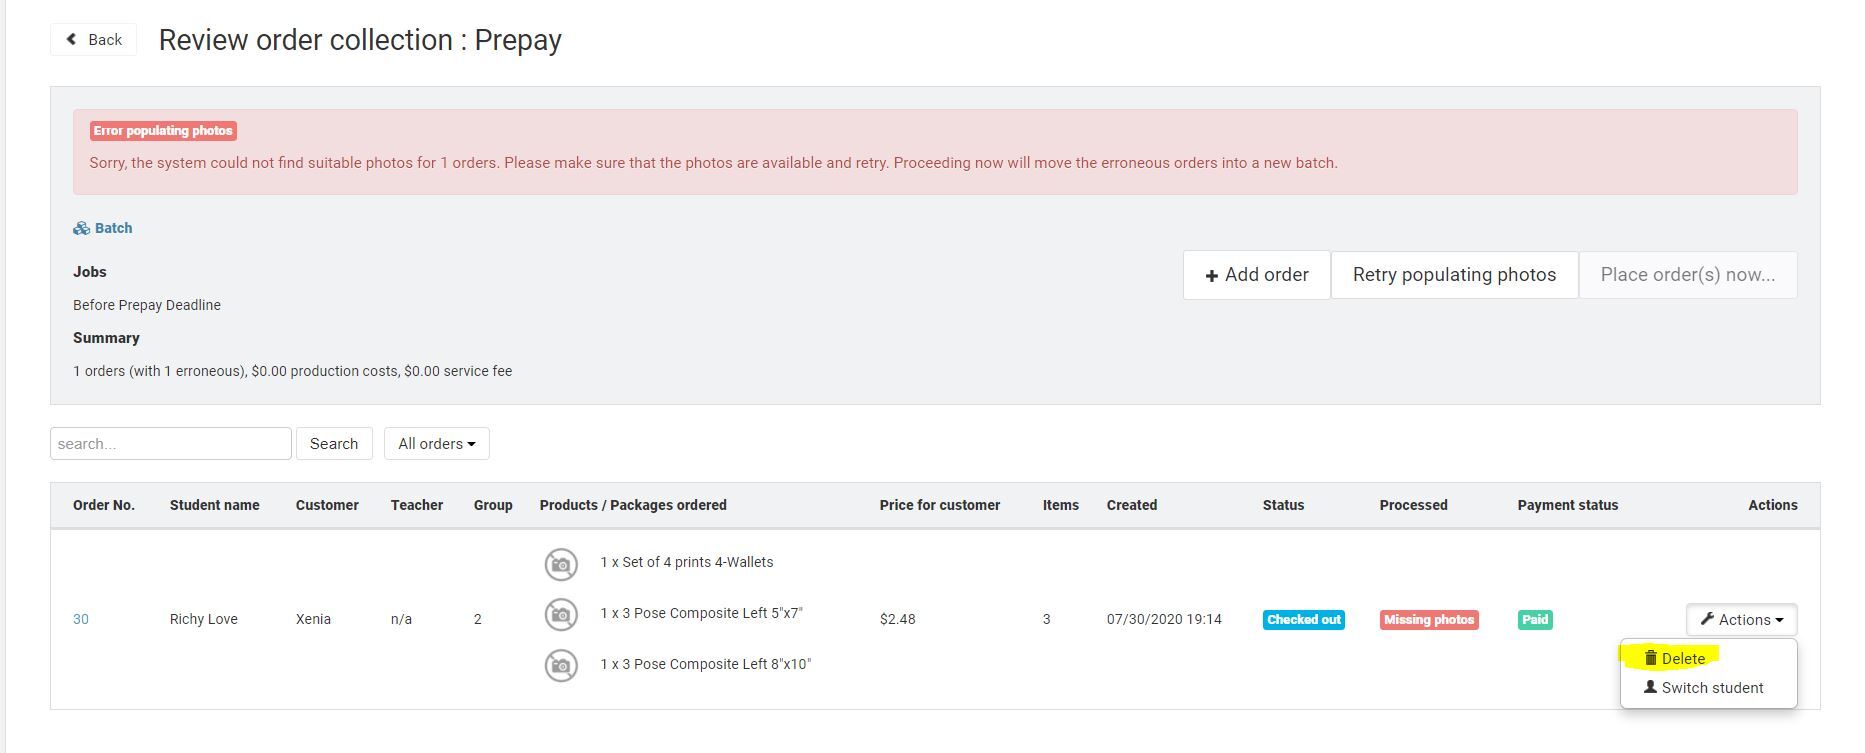Open the All orders filter dropdown
This screenshot has width=1865, height=753.
pyautogui.click(x=437, y=444)
